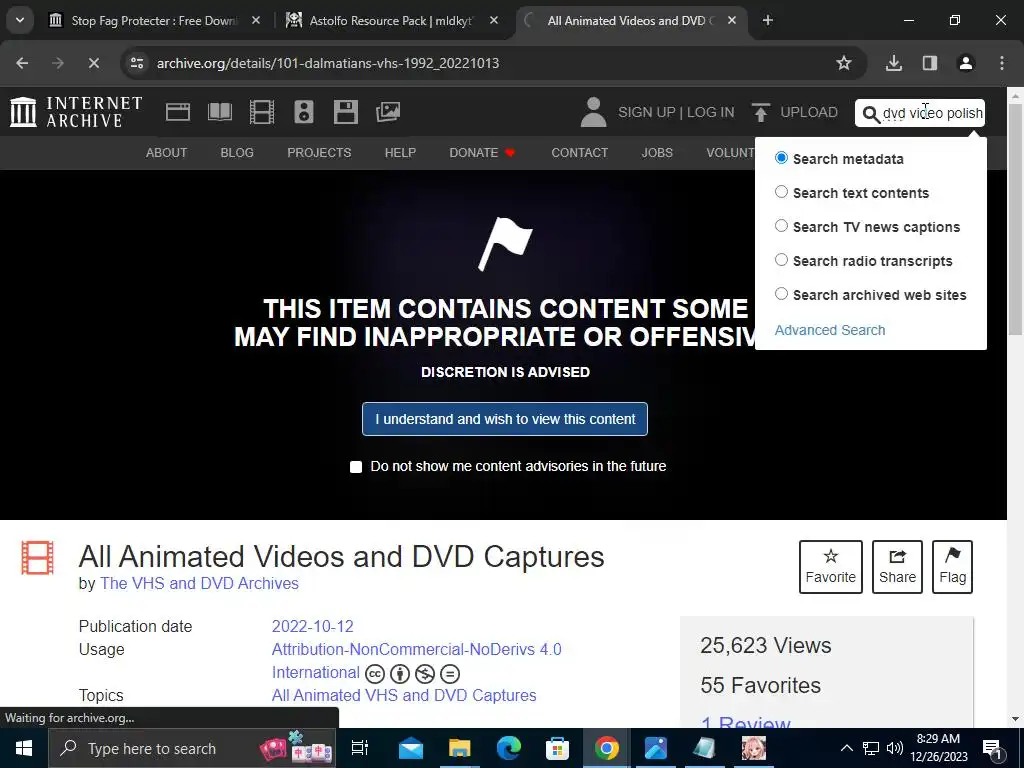The image size is (1024, 768).
Task: Open the PROJECTS menu item
Action: pos(319,153)
